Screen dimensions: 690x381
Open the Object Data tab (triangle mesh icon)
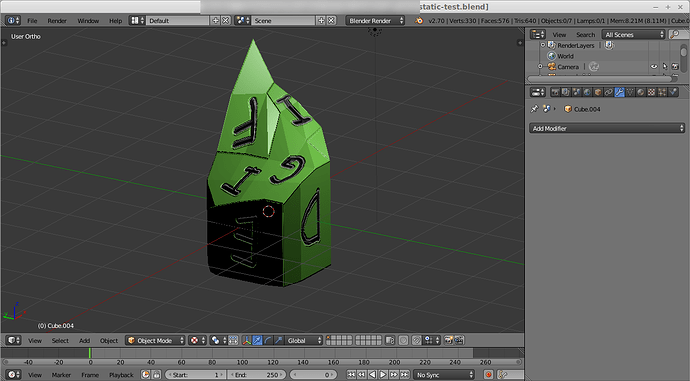(x=630, y=92)
